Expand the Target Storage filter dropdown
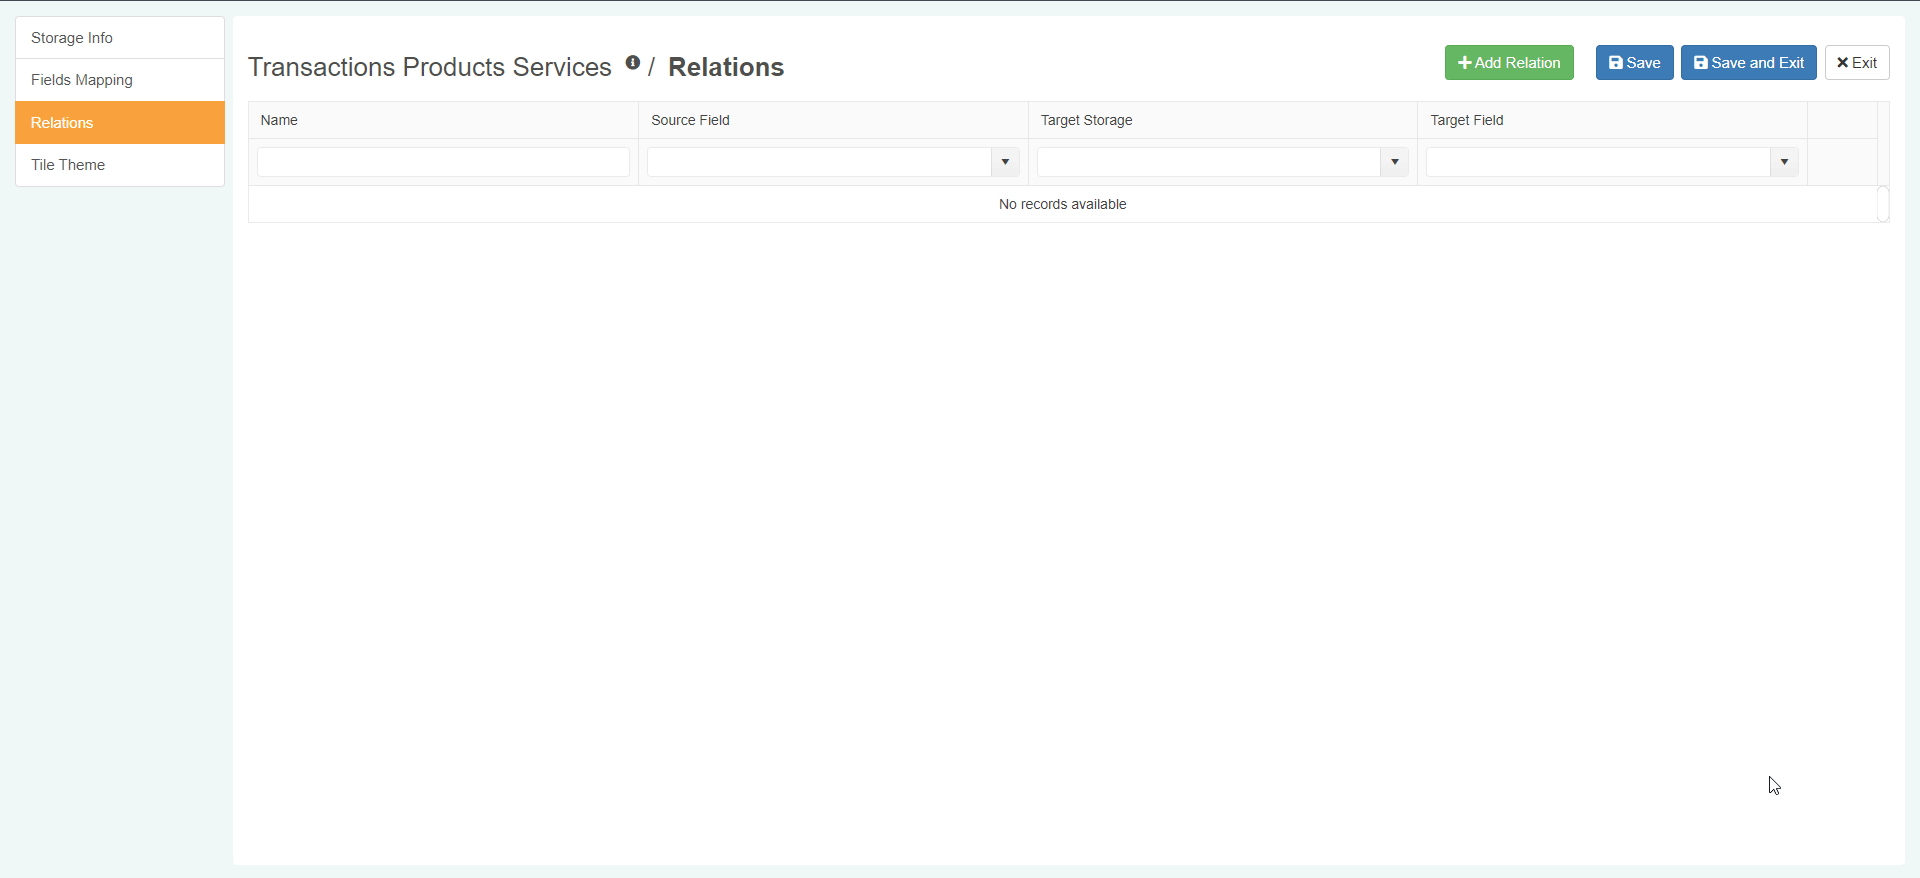 (1394, 162)
